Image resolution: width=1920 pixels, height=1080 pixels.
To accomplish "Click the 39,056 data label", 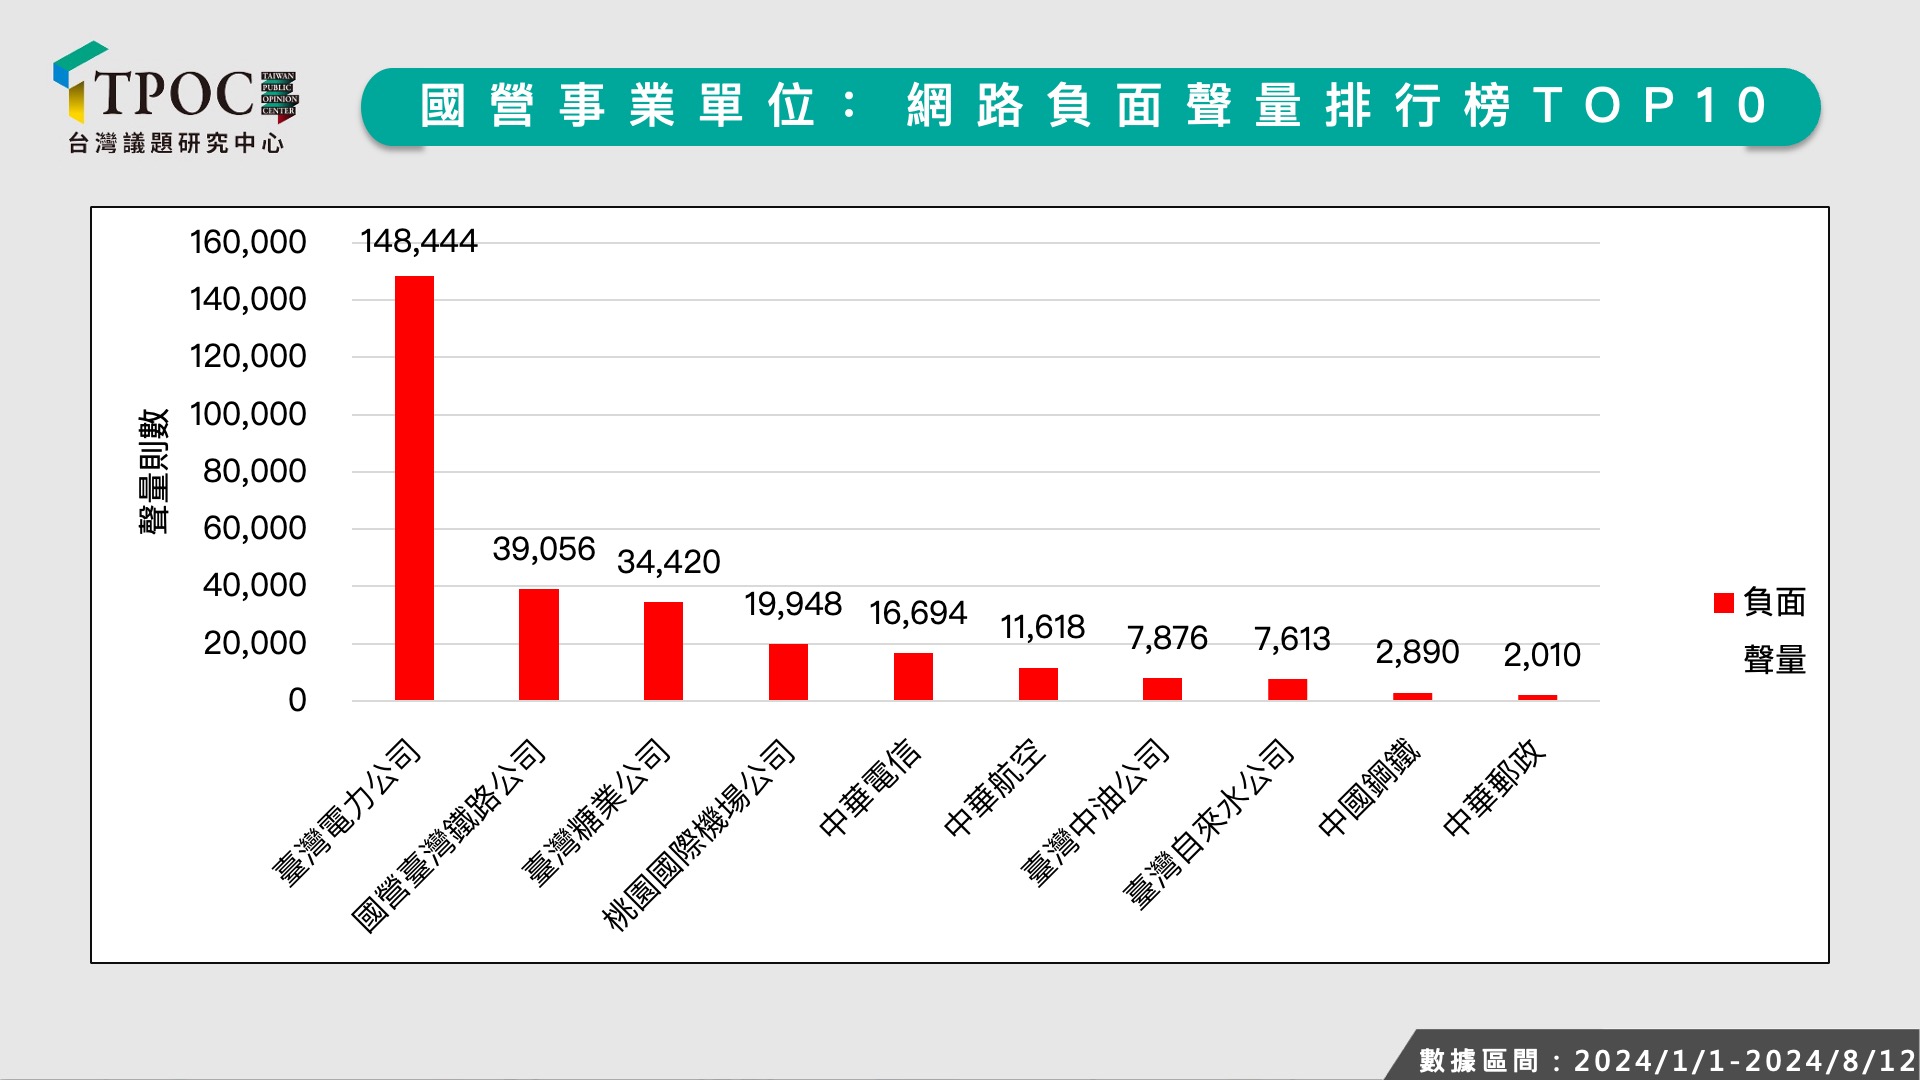I will click(x=544, y=549).
